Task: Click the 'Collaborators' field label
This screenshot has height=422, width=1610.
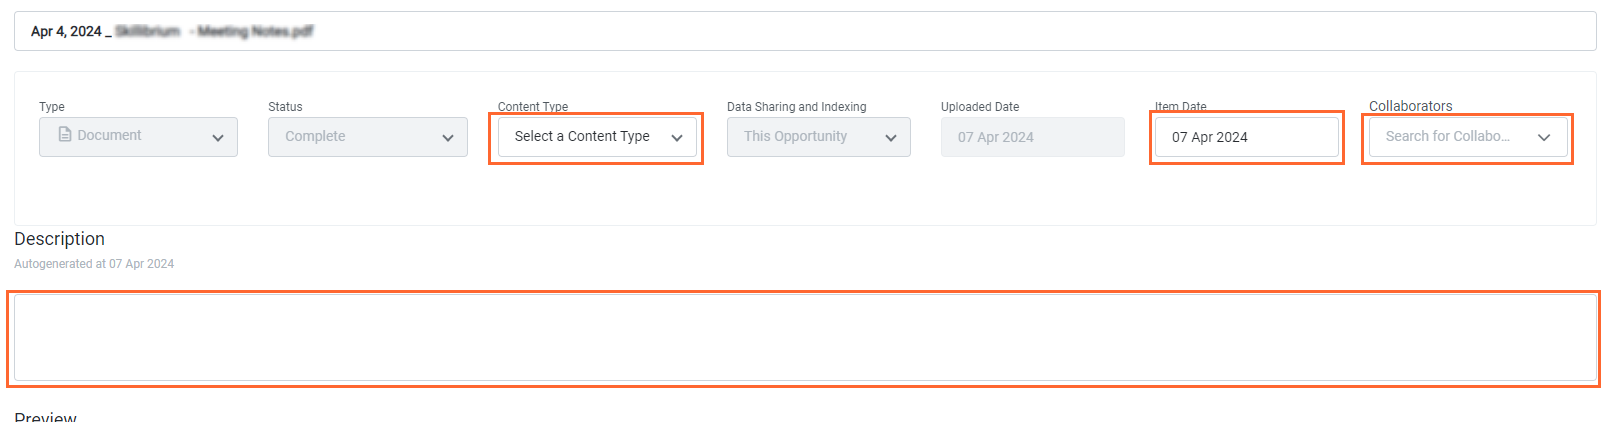Action: coord(1410,106)
